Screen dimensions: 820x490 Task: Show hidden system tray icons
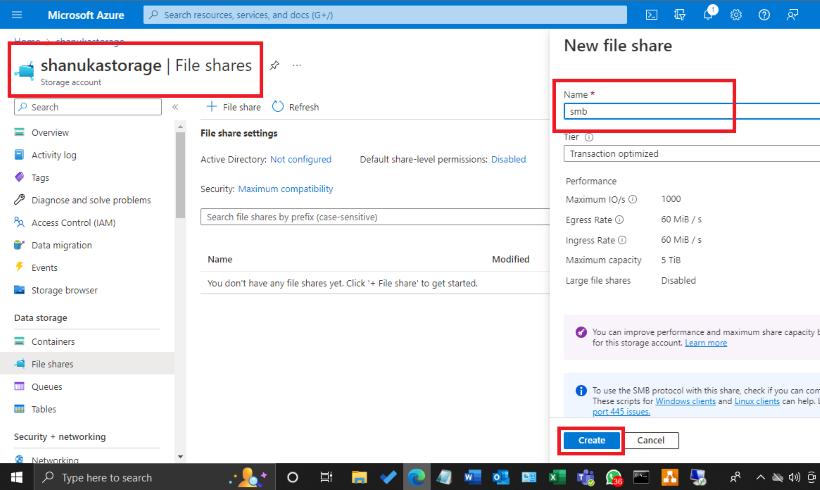tap(760, 477)
